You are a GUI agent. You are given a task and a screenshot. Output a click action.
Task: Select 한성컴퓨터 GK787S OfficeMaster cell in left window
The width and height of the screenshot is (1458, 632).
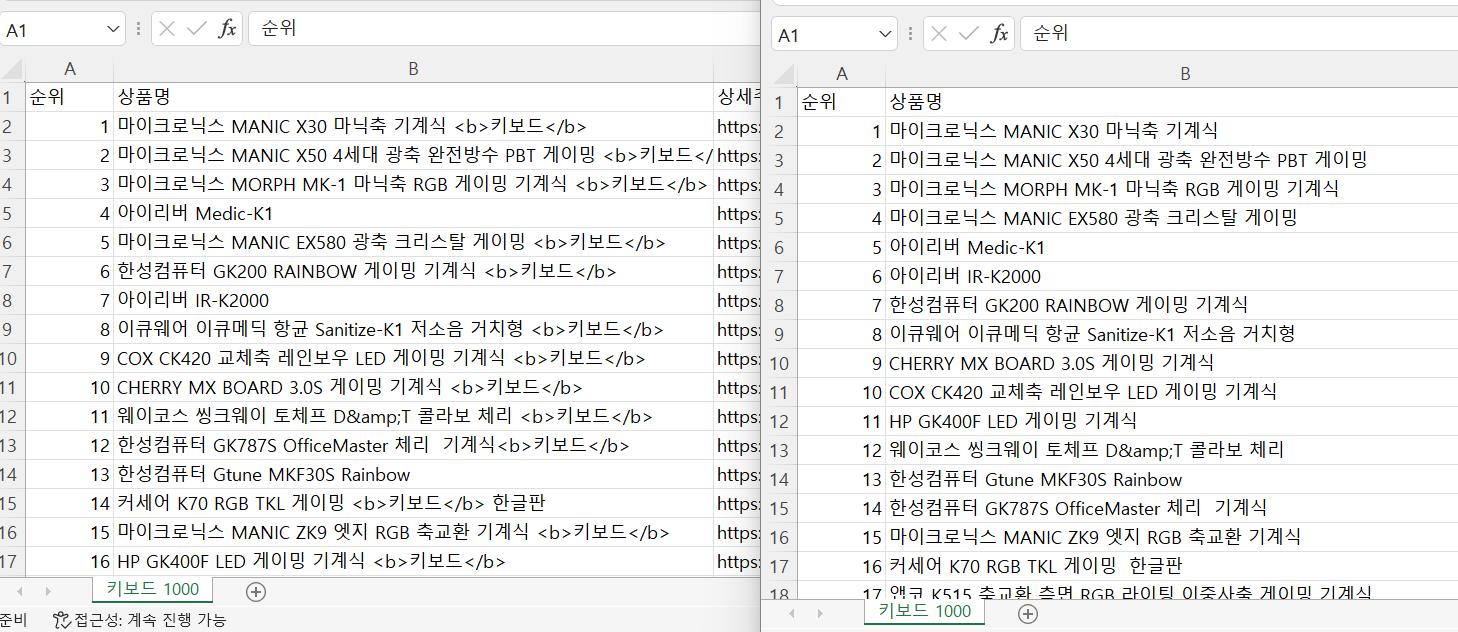[x=413, y=446]
